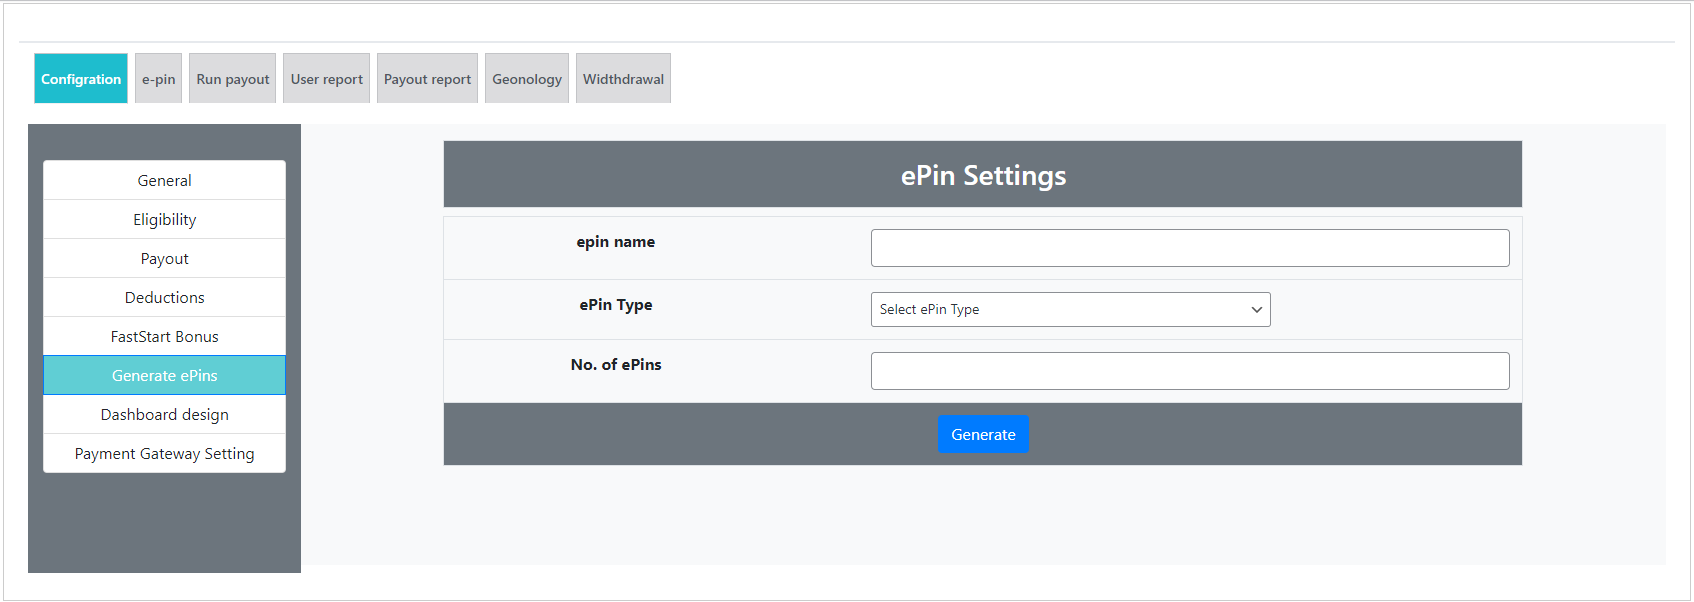Focus the No. of ePins field
This screenshot has width=1694, height=602.
[1189, 371]
